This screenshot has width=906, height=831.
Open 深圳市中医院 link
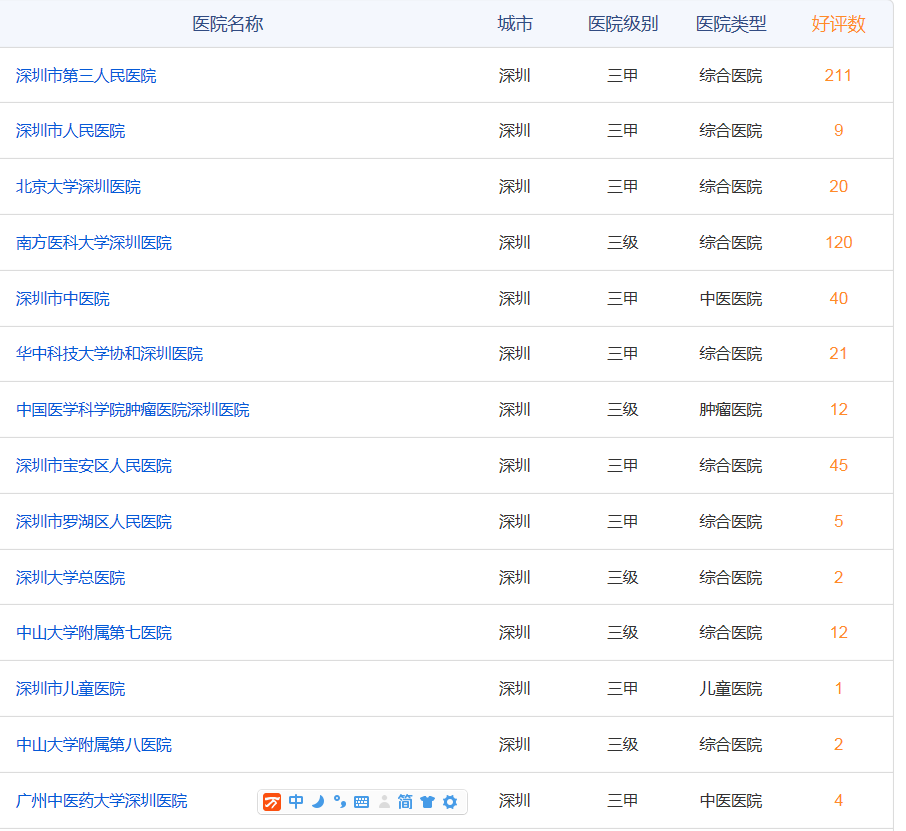[x=63, y=299]
